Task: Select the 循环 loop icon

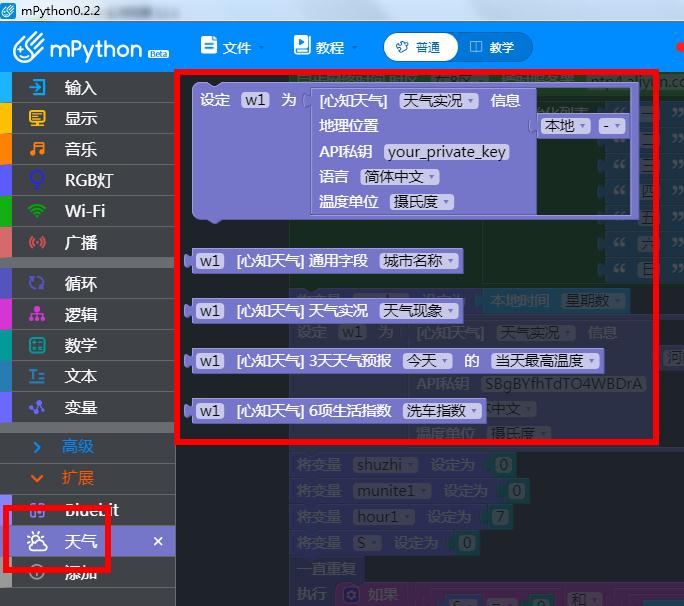Action: [x=37, y=283]
